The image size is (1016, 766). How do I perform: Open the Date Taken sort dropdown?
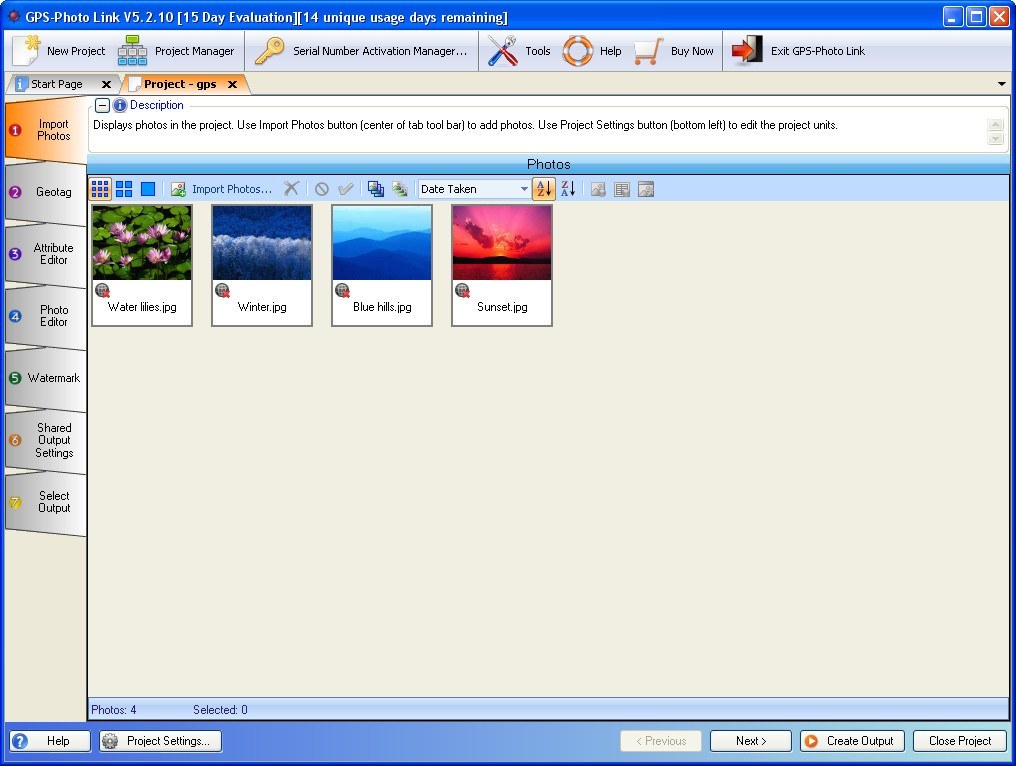click(x=524, y=189)
